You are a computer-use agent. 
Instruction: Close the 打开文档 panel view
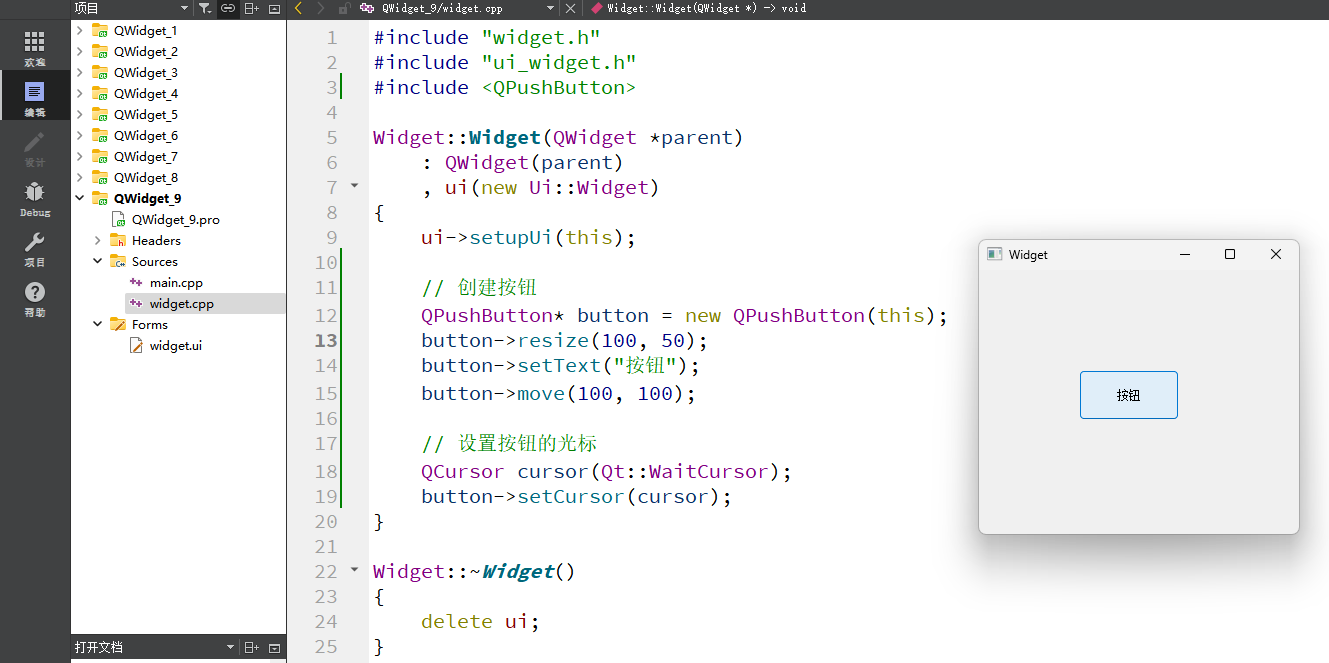(275, 648)
